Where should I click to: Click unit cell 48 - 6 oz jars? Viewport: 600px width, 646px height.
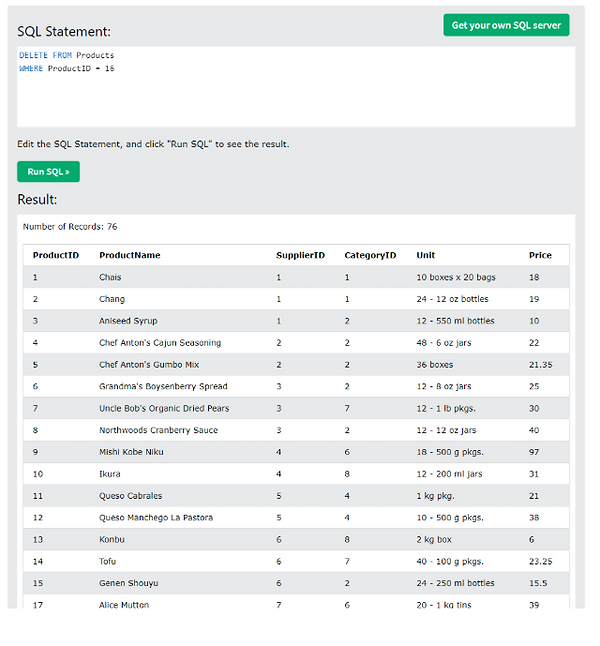(443, 343)
